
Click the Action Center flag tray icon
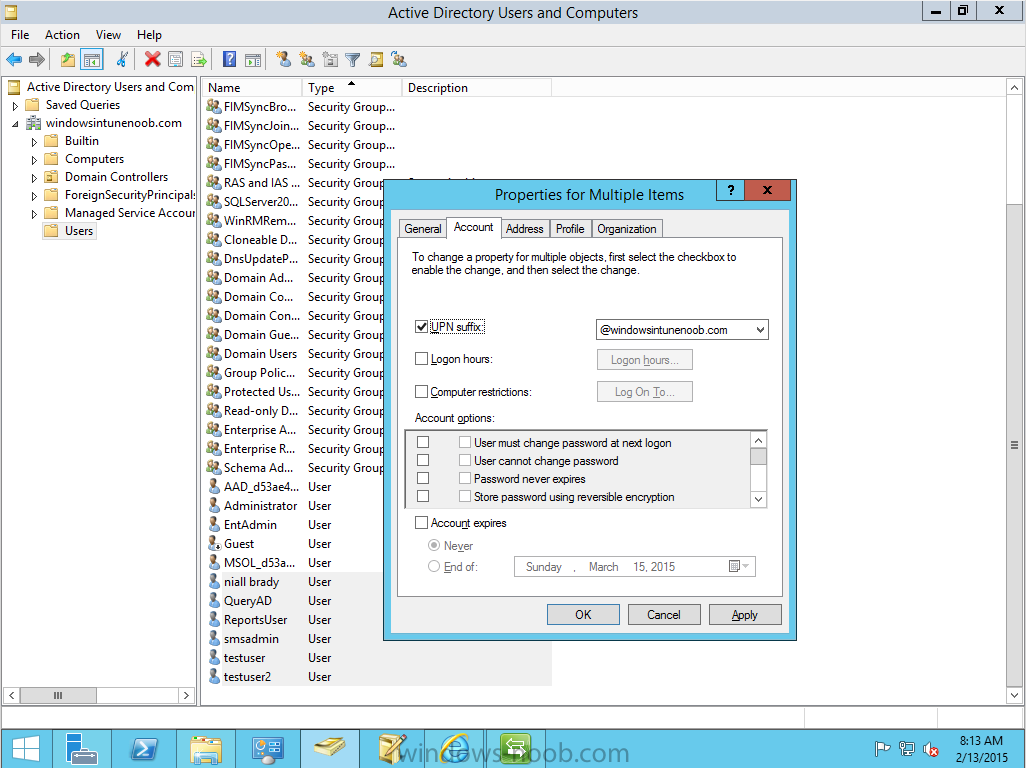pyautogui.click(x=882, y=748)
